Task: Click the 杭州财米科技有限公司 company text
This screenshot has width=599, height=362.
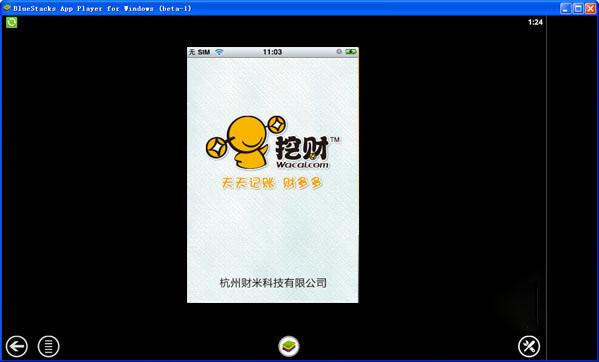Action: point(273,283)
